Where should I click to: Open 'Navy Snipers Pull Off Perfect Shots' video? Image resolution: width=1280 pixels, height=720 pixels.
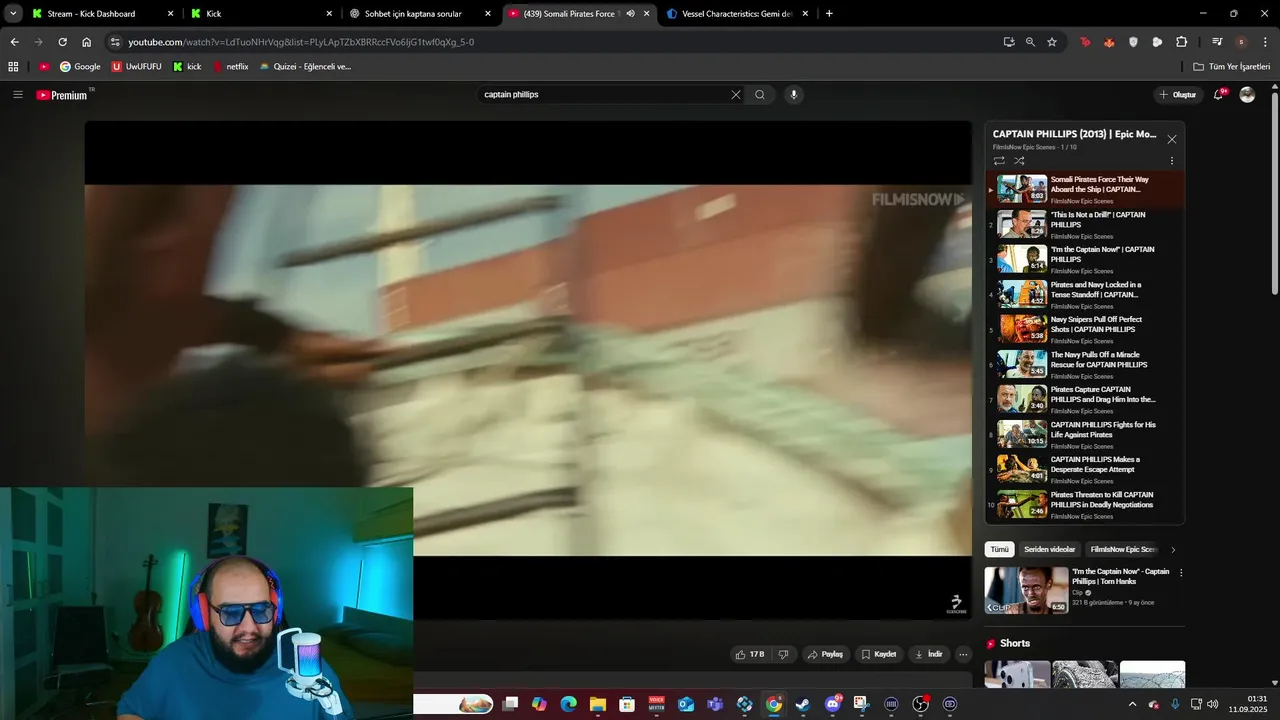tap(1085, 329)
